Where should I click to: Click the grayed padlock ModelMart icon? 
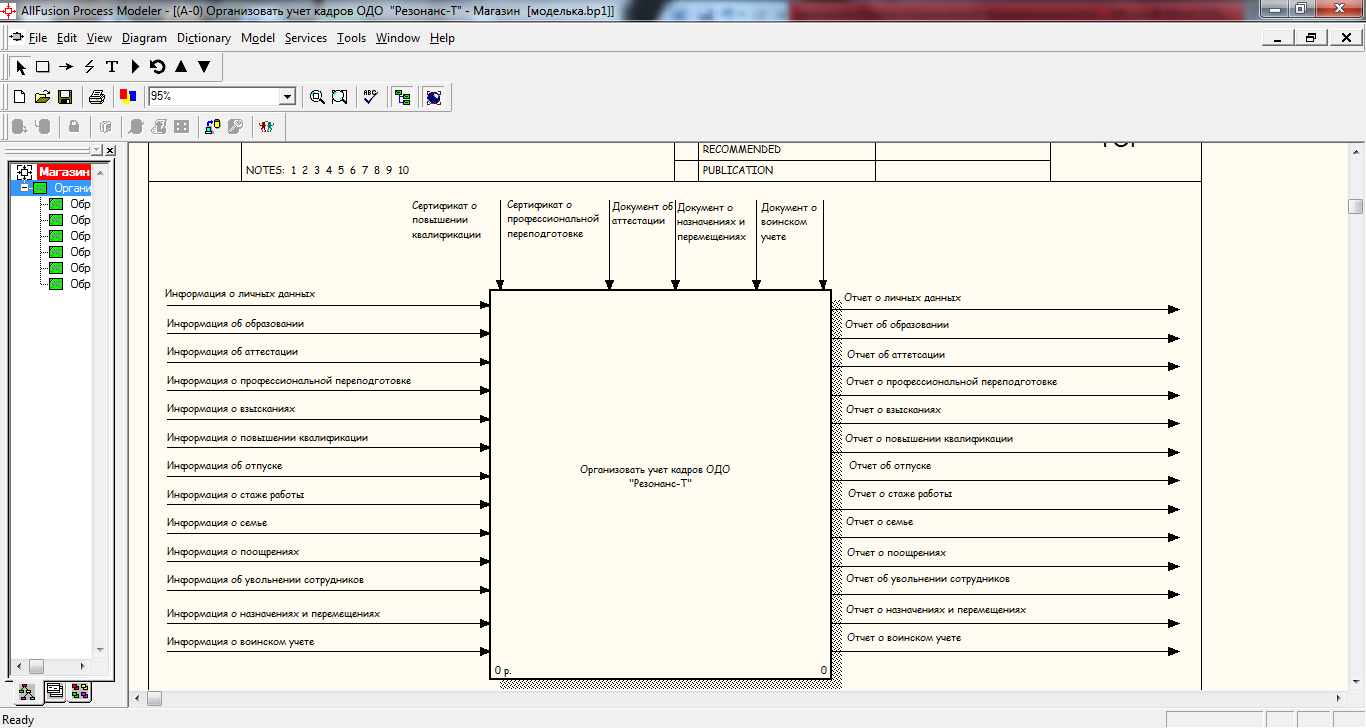pos(73,127)
